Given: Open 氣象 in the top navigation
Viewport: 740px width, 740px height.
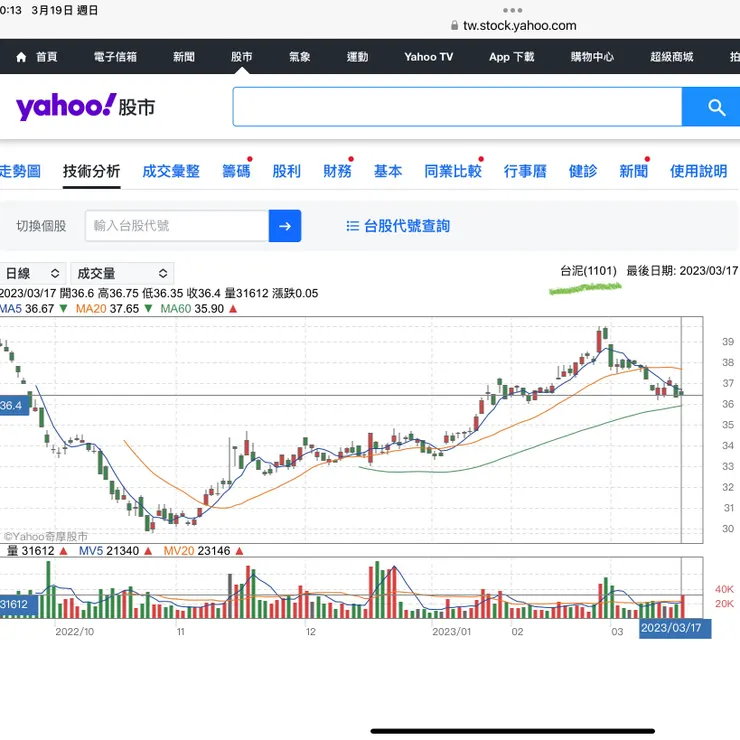Looking at the screenshot, I should click(x=300, y=57).
